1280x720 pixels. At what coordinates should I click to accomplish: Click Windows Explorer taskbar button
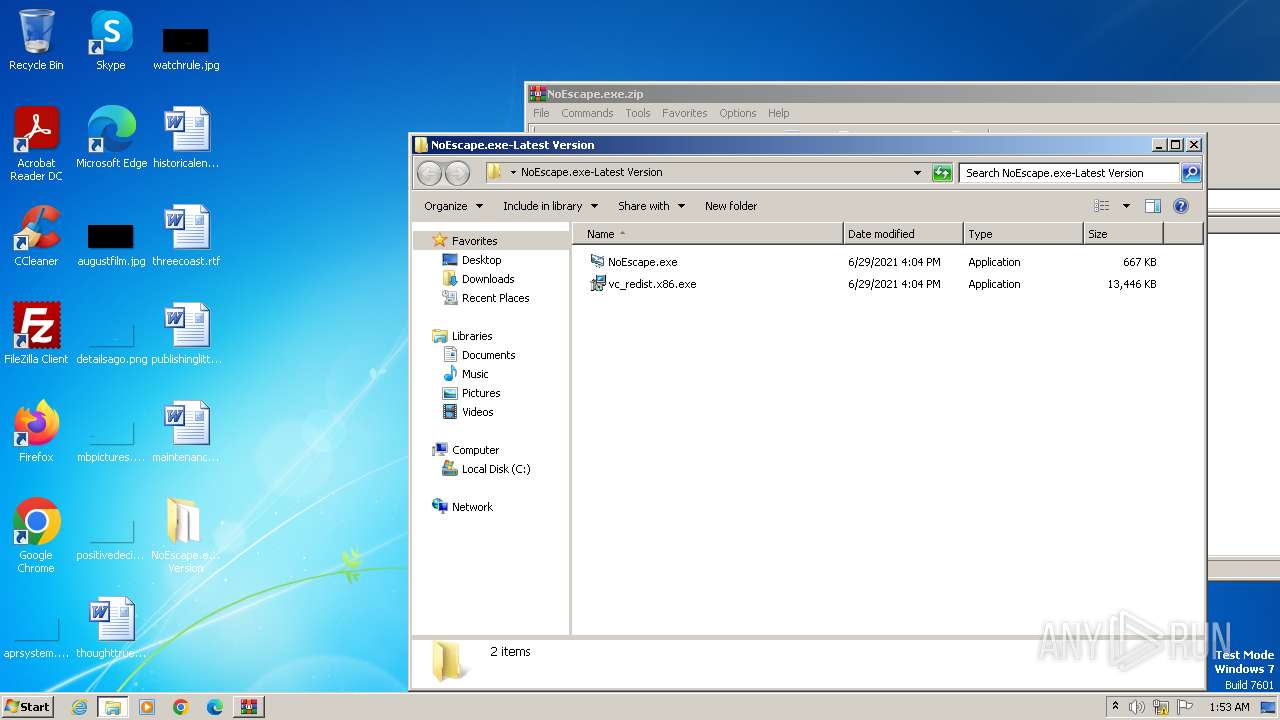click(112, 707)
